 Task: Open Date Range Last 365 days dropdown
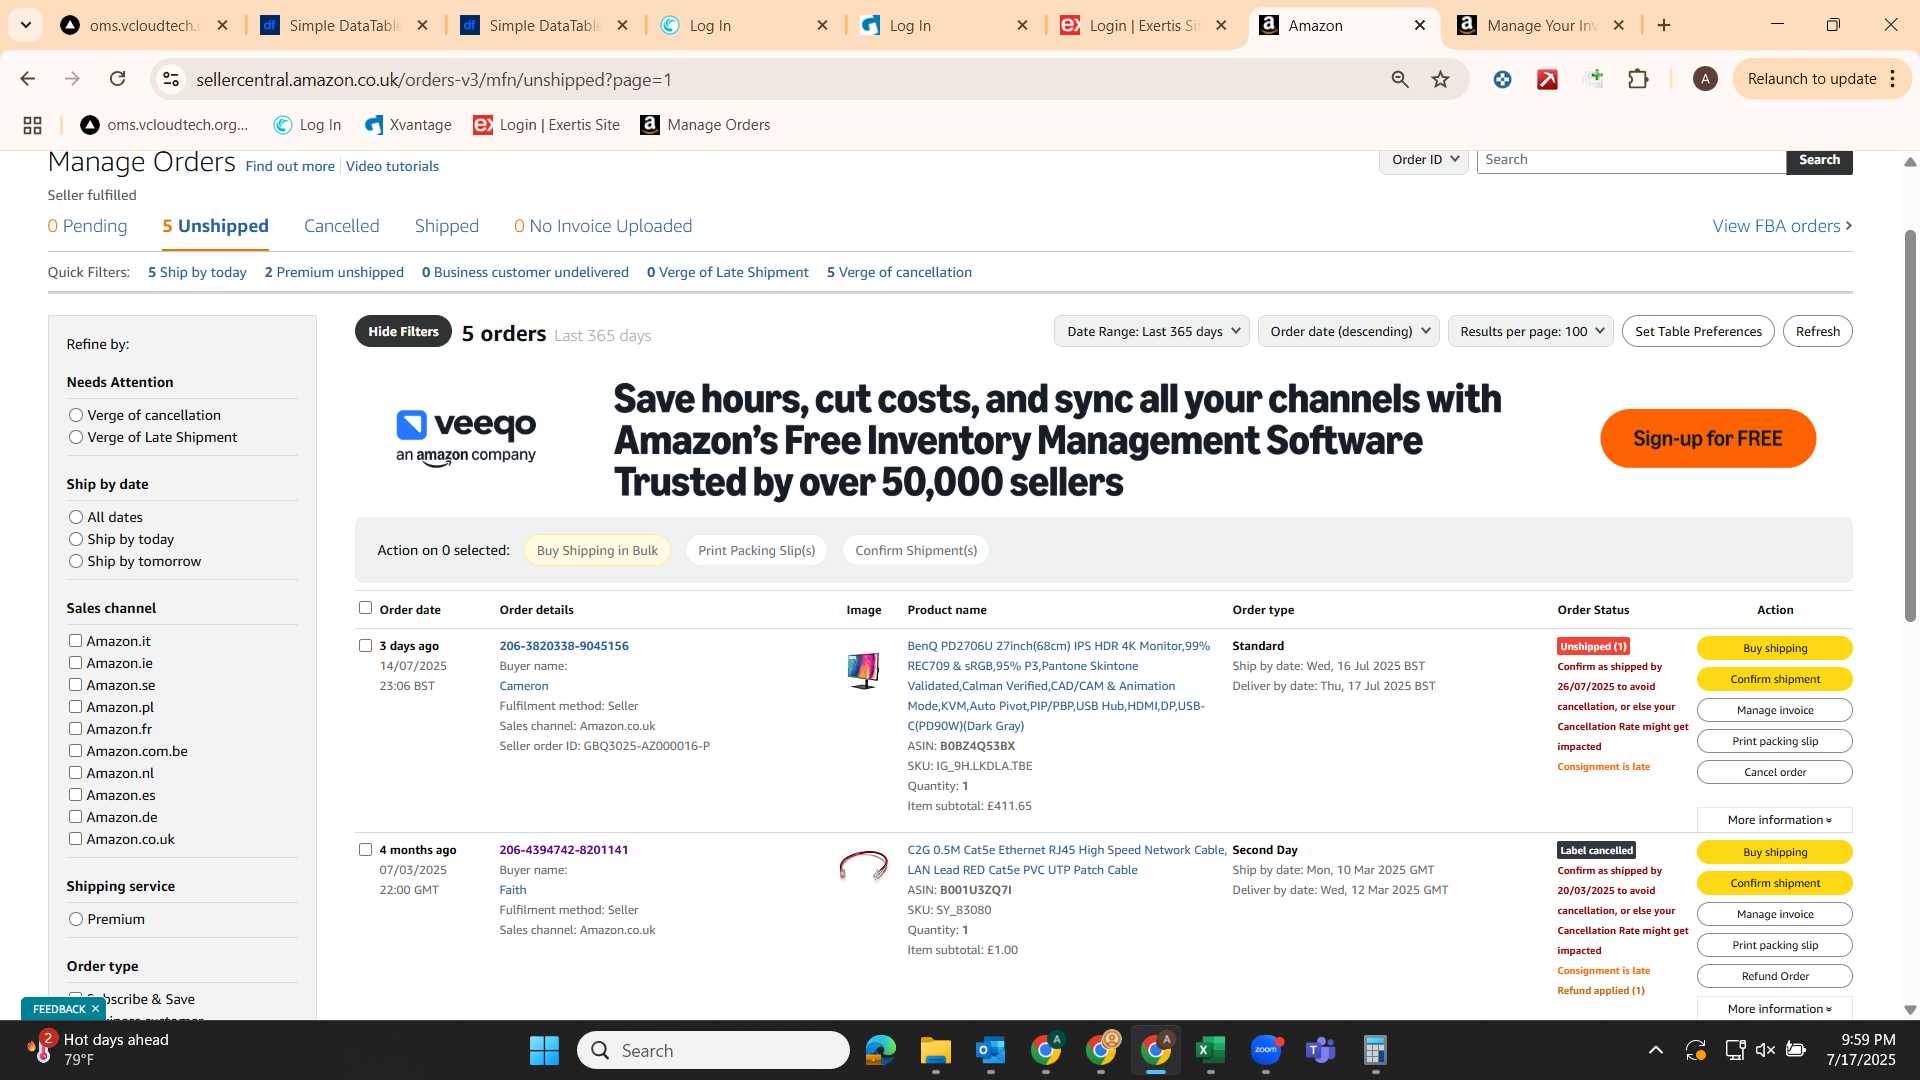coord(1152,331)
